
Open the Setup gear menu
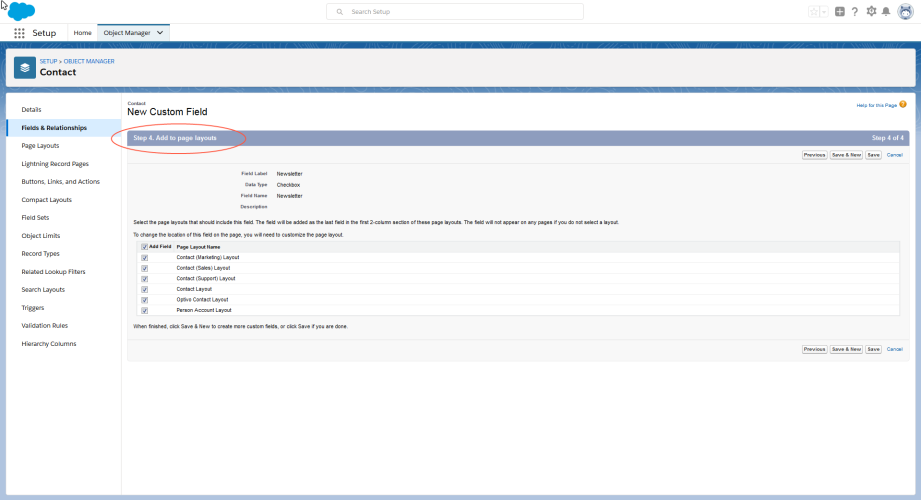(871, 12)
